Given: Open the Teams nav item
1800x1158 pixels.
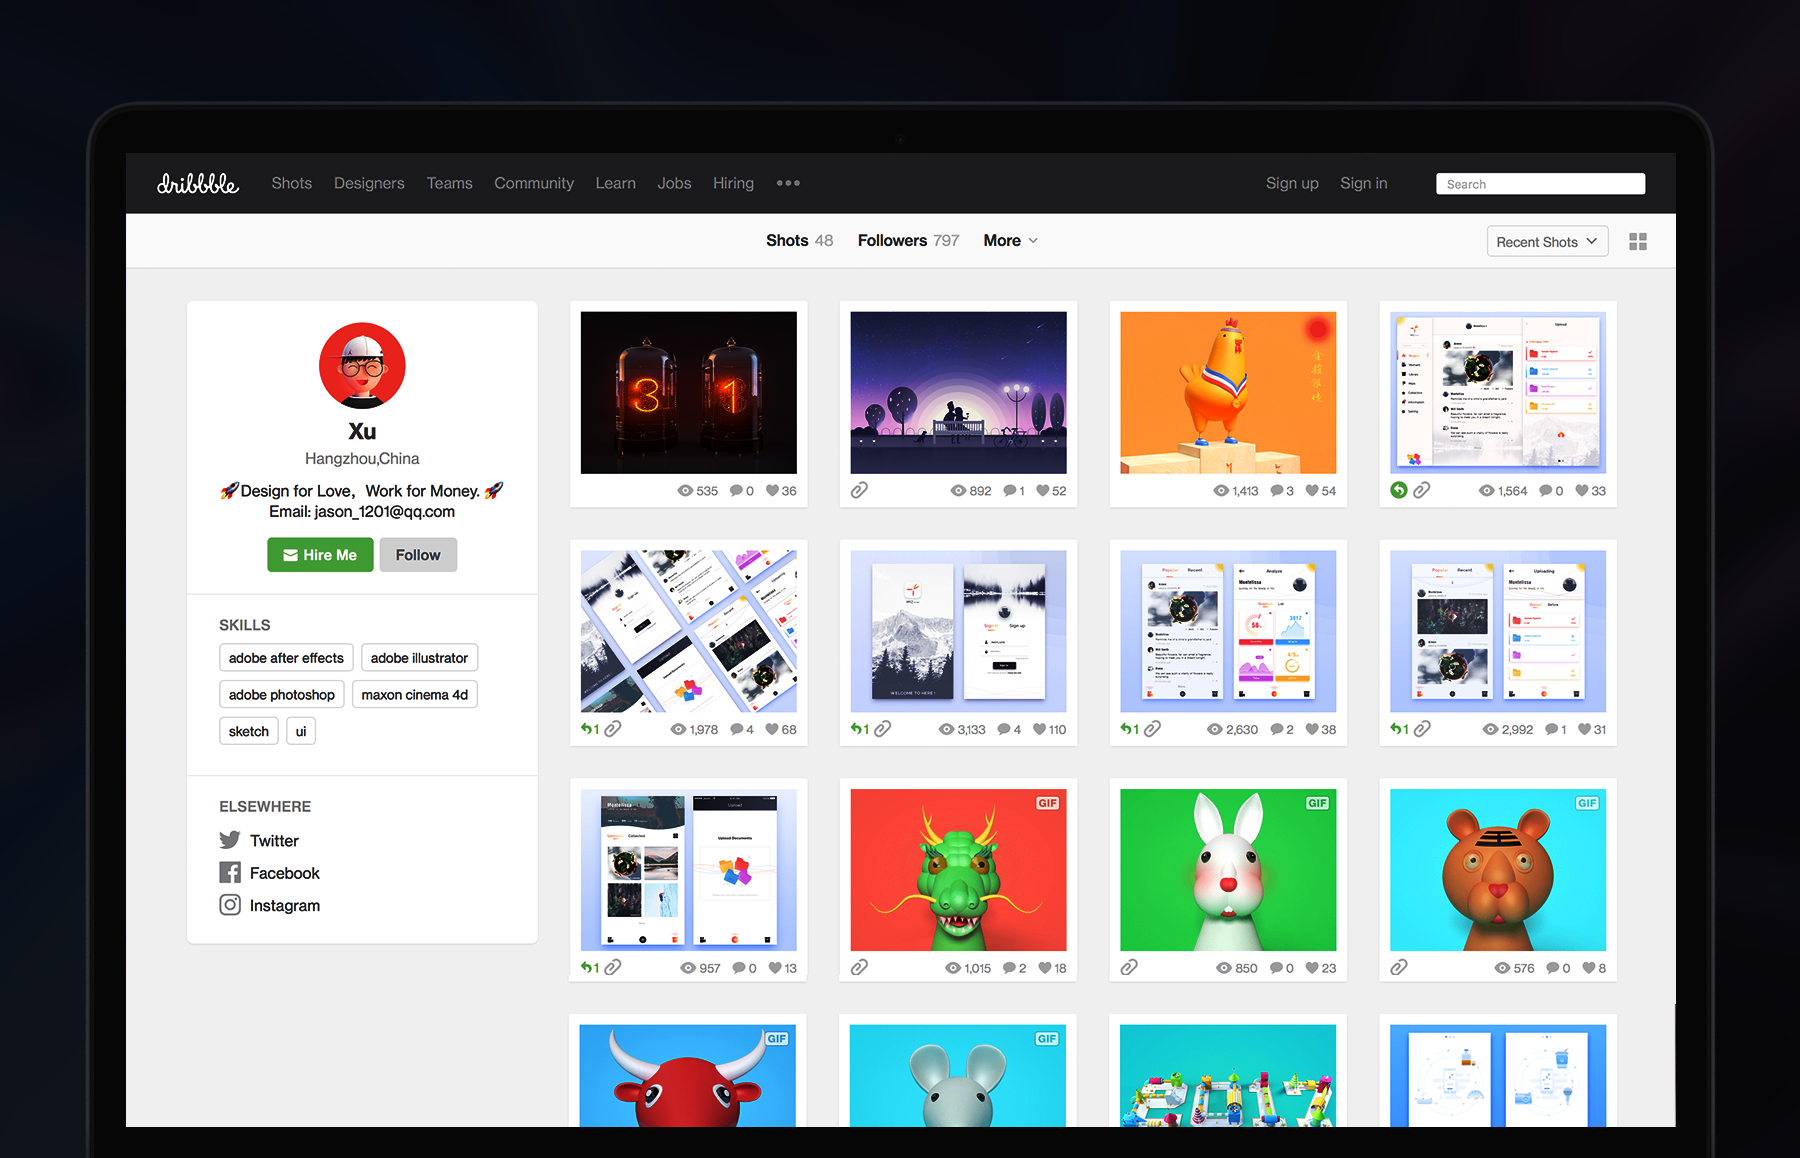Looking at the screenshot, I should tap(449, 183).
